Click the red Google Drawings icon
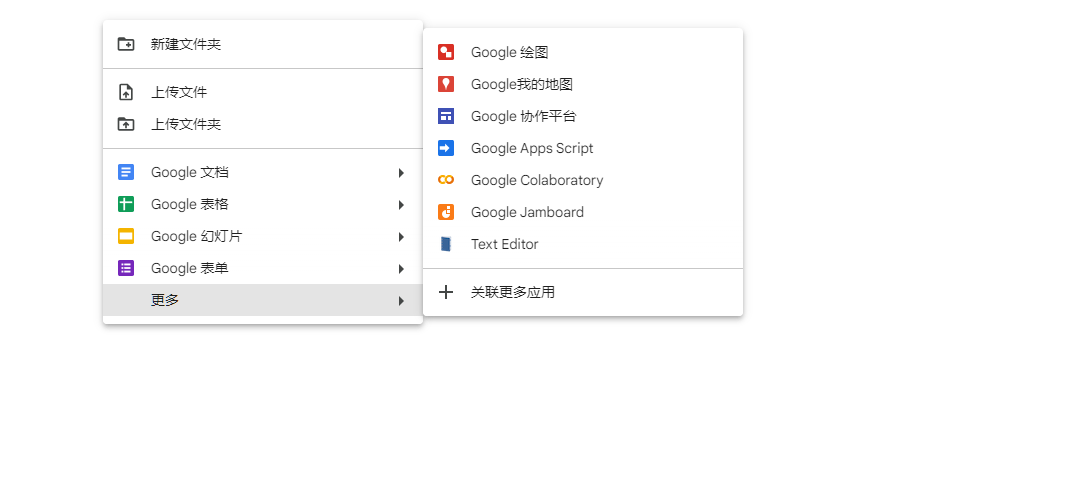1074x479 pixels. click(446, 52)
